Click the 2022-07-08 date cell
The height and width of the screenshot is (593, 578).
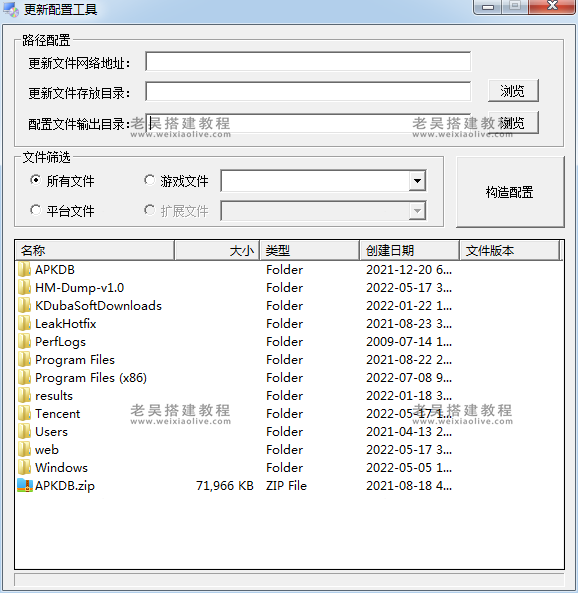pos(409,378)
